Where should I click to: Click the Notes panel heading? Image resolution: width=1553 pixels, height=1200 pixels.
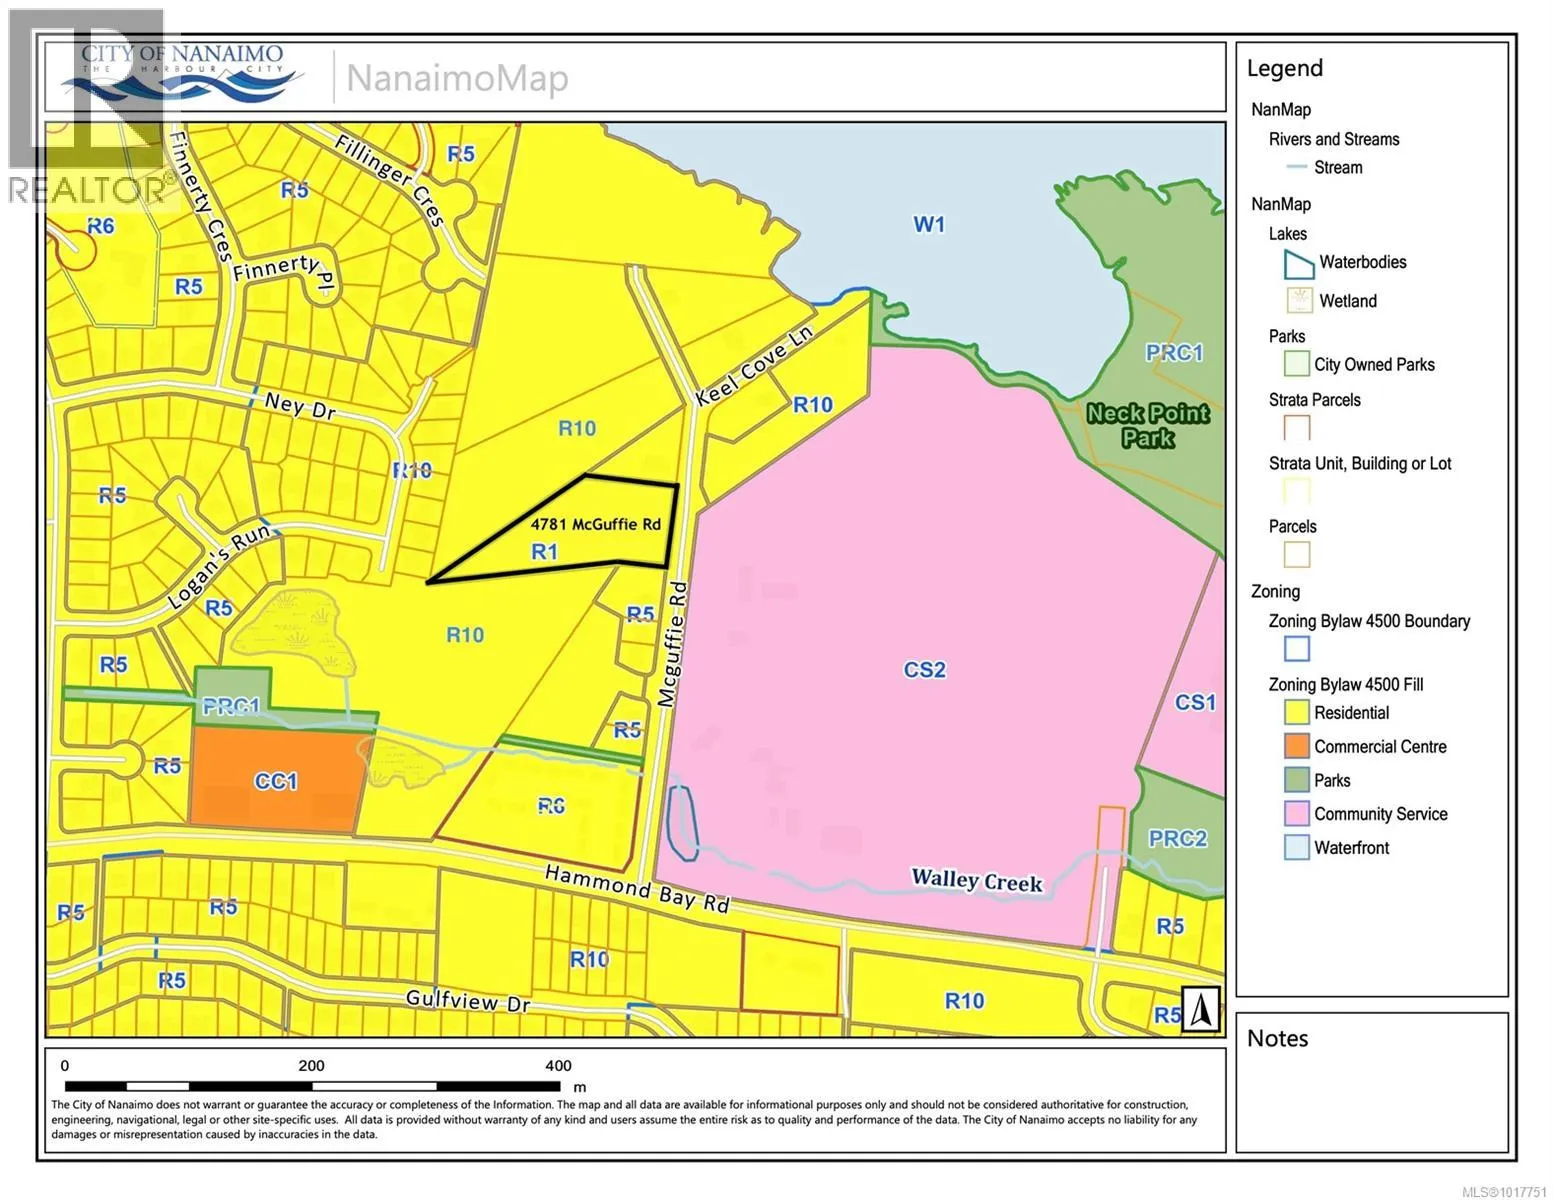point(1277,1038)
